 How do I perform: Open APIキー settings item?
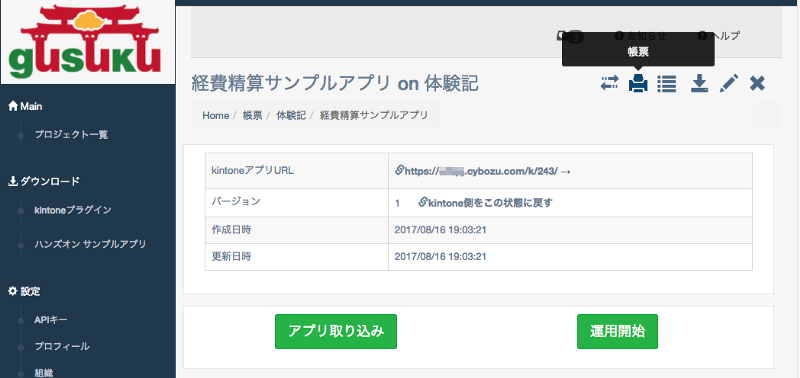pyautogui.click(x=51, y=320)
